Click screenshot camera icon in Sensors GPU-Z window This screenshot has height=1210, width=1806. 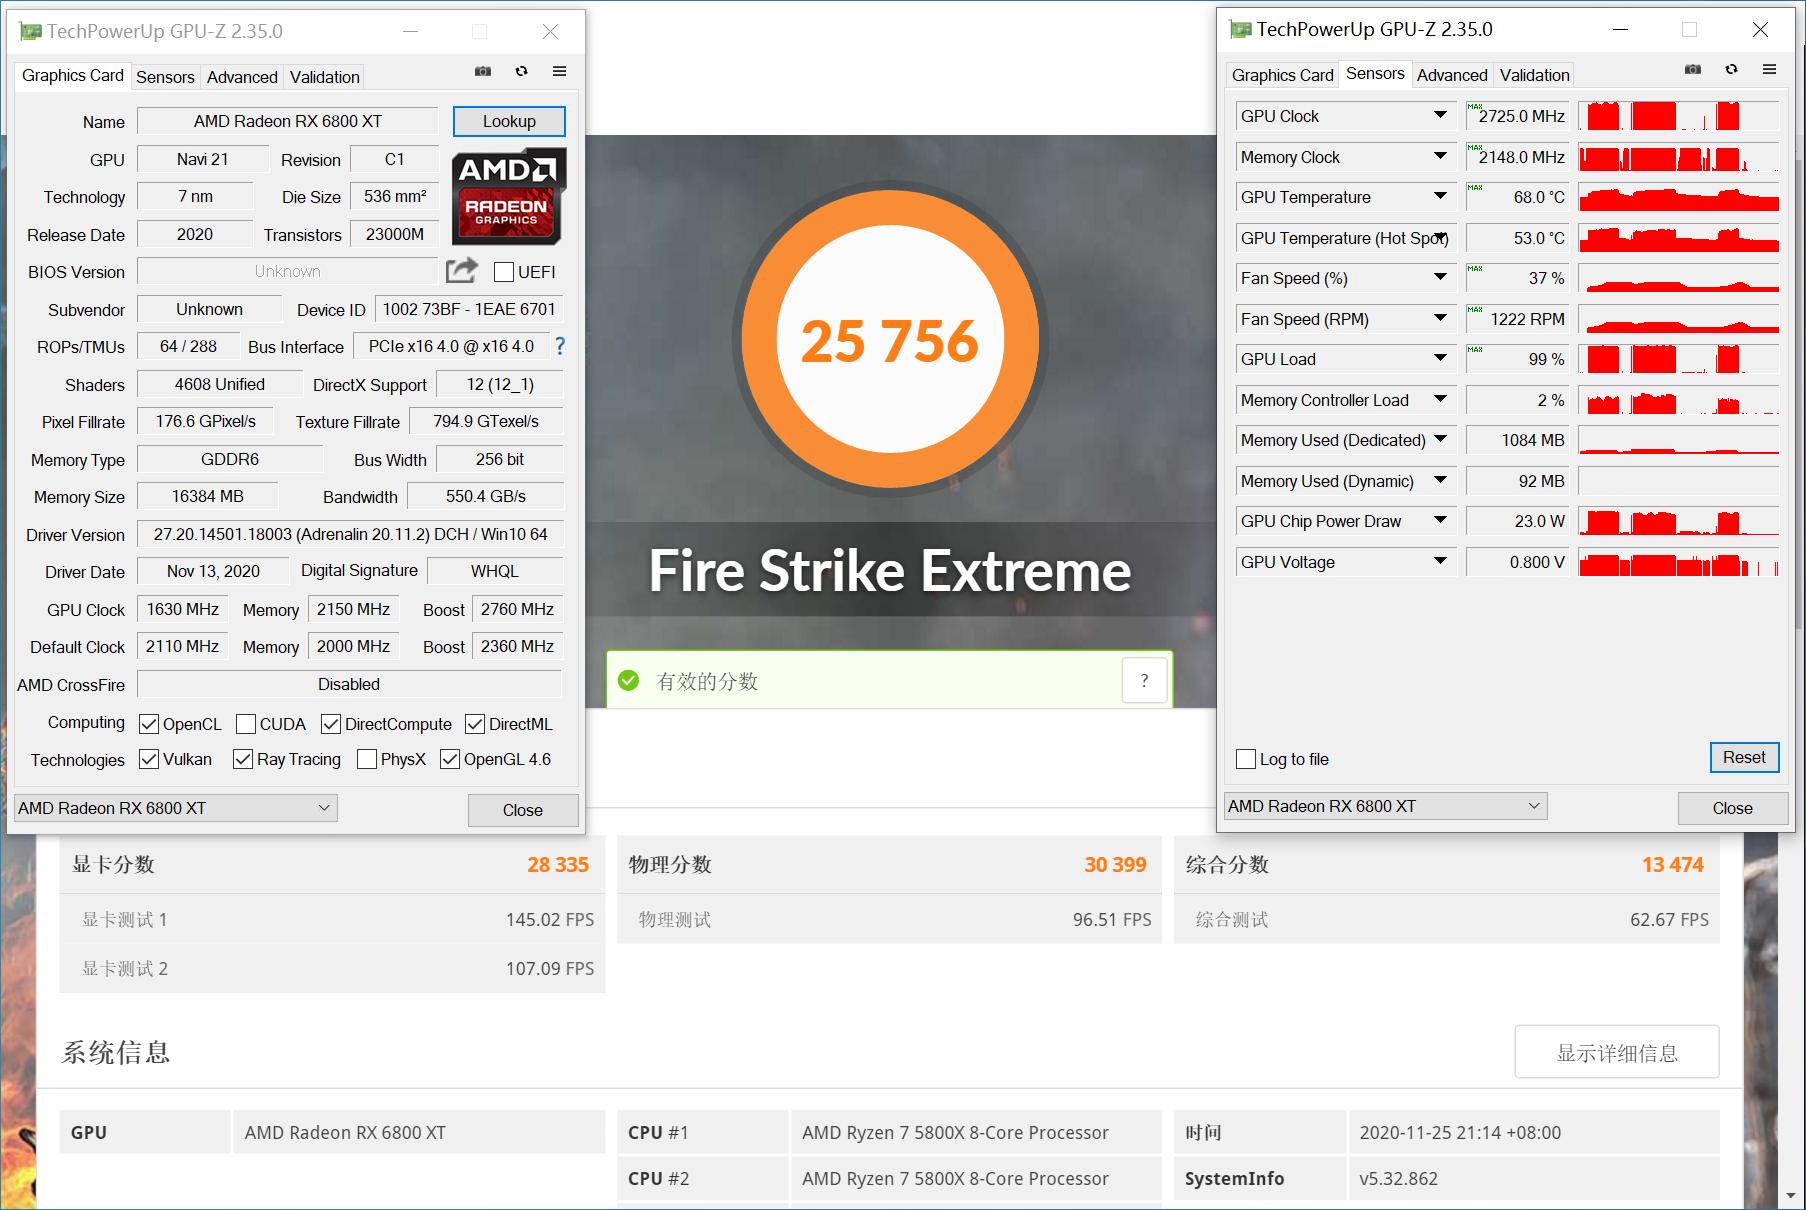click(x=1693, y=69)
